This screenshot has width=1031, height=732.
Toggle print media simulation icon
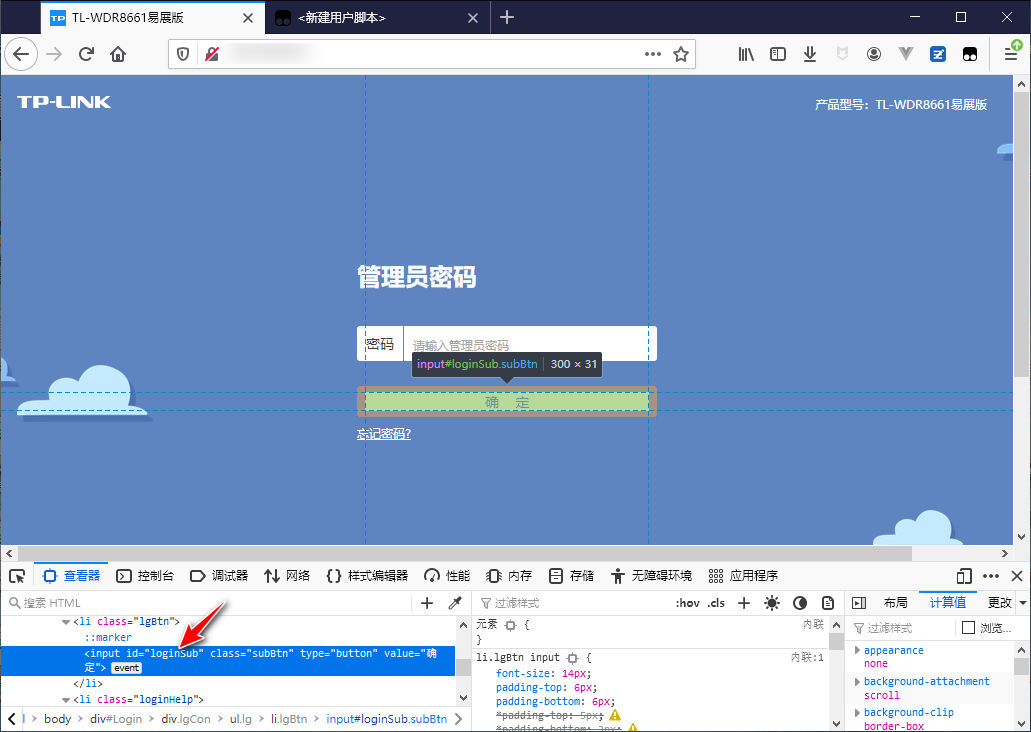[828, 603]
